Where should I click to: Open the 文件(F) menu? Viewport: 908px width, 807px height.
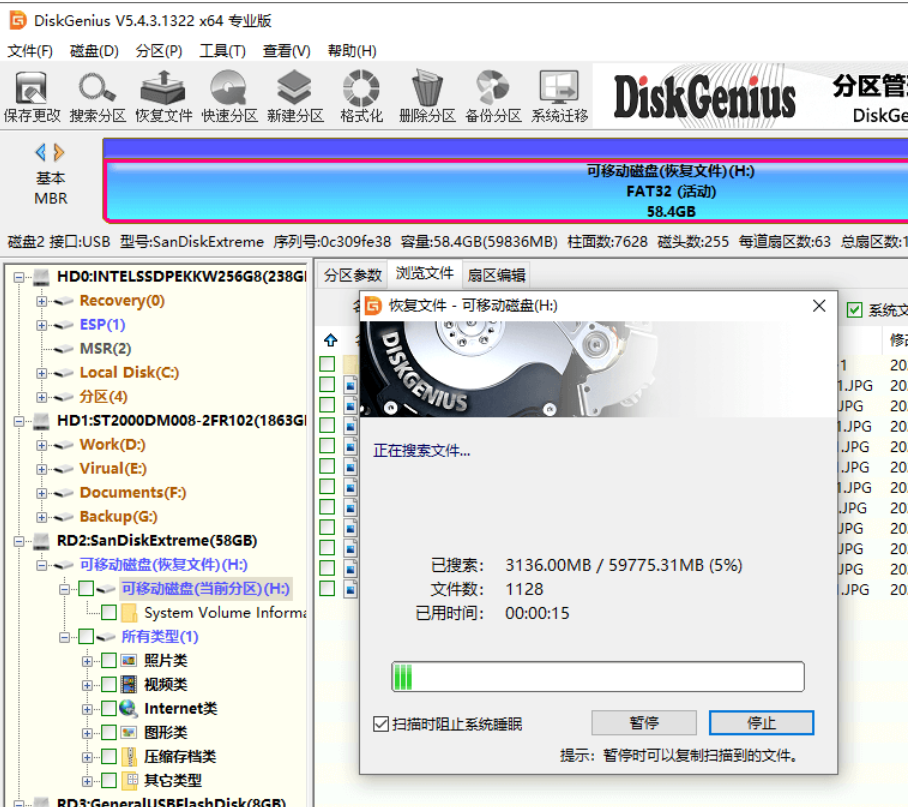coord(30,51)
